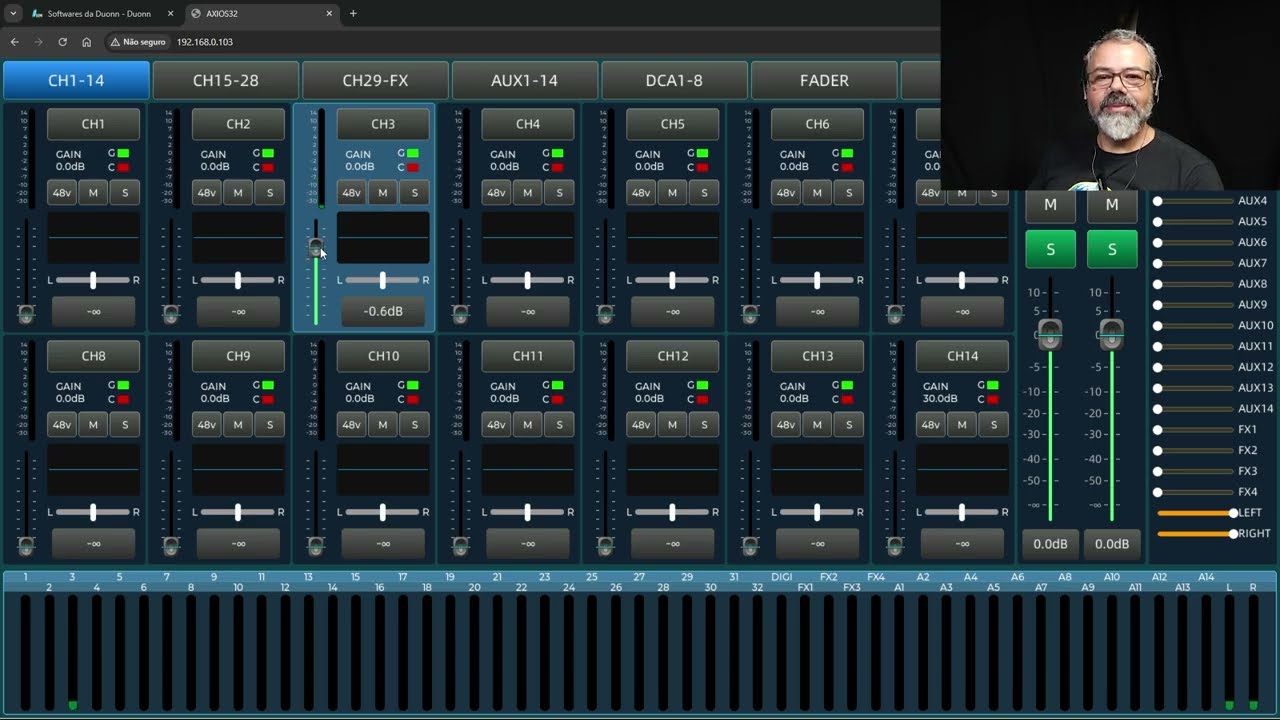The height and width of the screenshot is (720, 1280).
Task: Toggle 48v phantom power on CH1
Action: (x=62, y=193)
